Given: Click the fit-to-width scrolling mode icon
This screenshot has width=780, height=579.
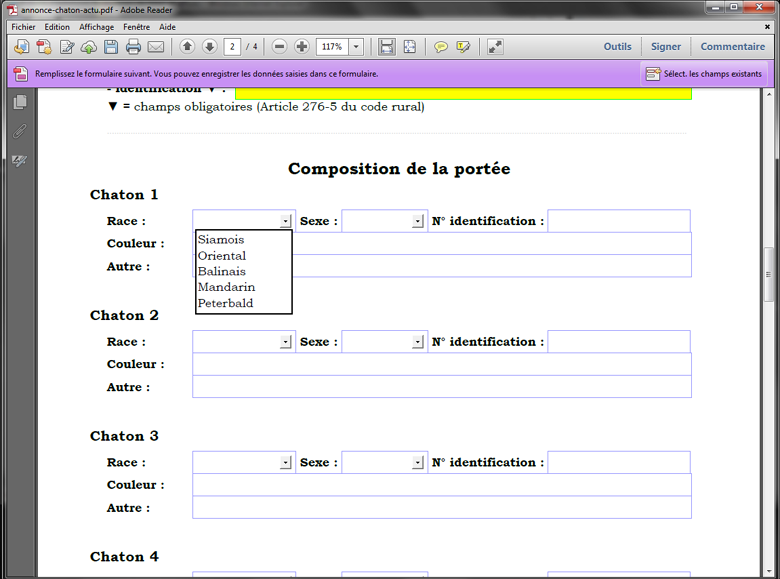Looking at the screenshot, I should pyautogui.click(x=387, y=47).
